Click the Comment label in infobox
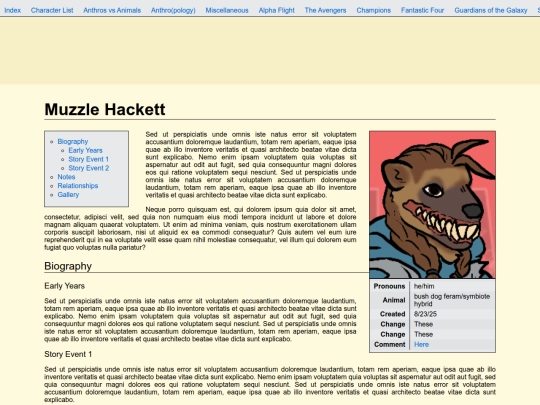The height and width of the screenshot is (405, 540). click(x=390, y=344)
